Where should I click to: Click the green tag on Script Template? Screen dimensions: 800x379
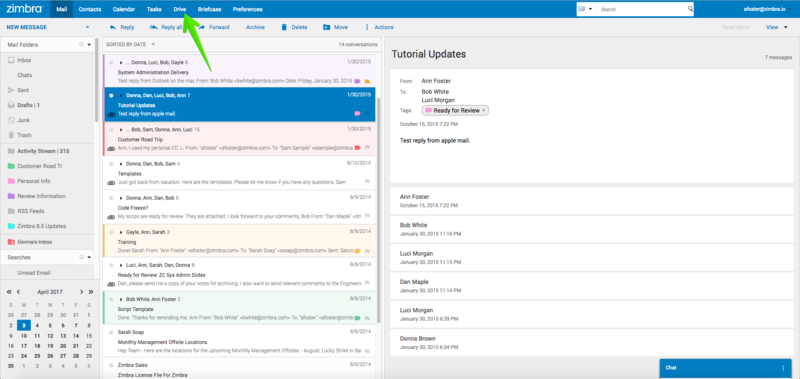(x=358, y=318)
